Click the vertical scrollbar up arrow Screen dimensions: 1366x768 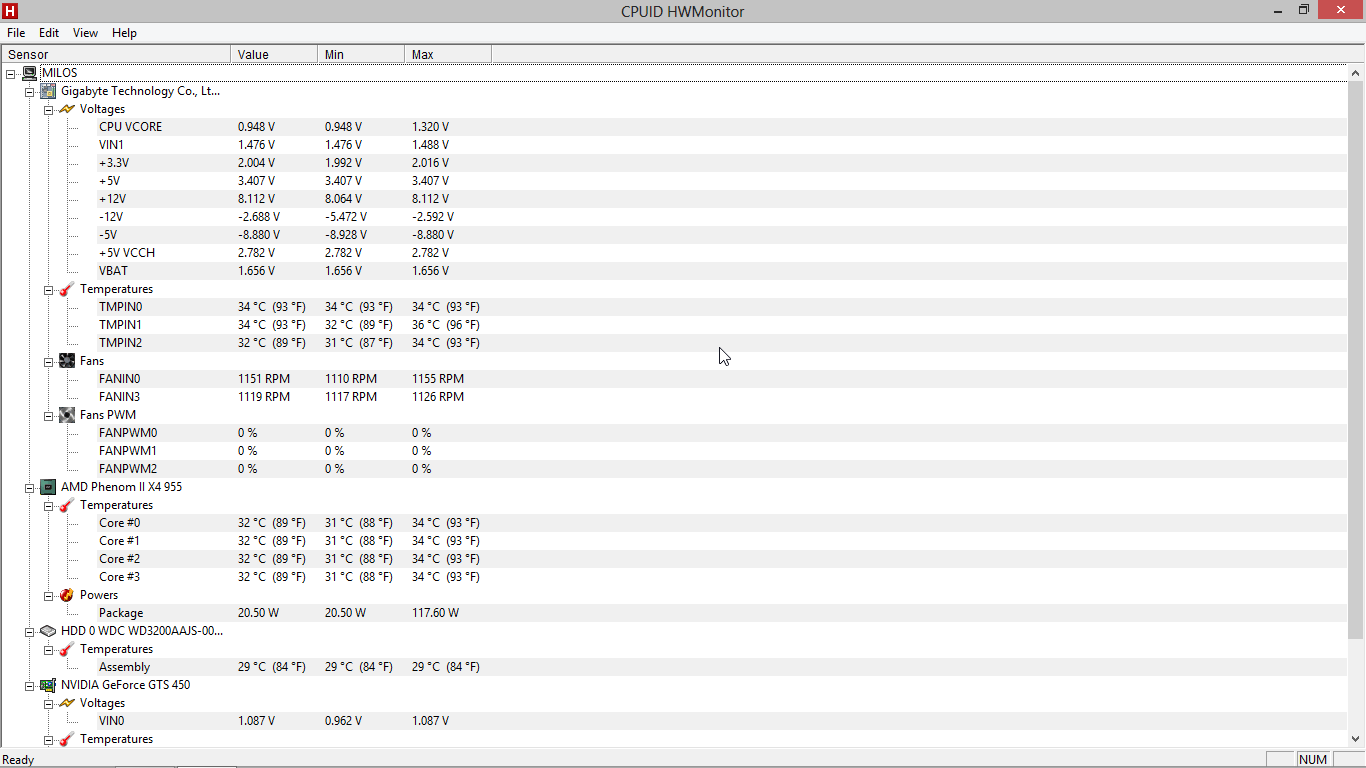coord(1356,73)
